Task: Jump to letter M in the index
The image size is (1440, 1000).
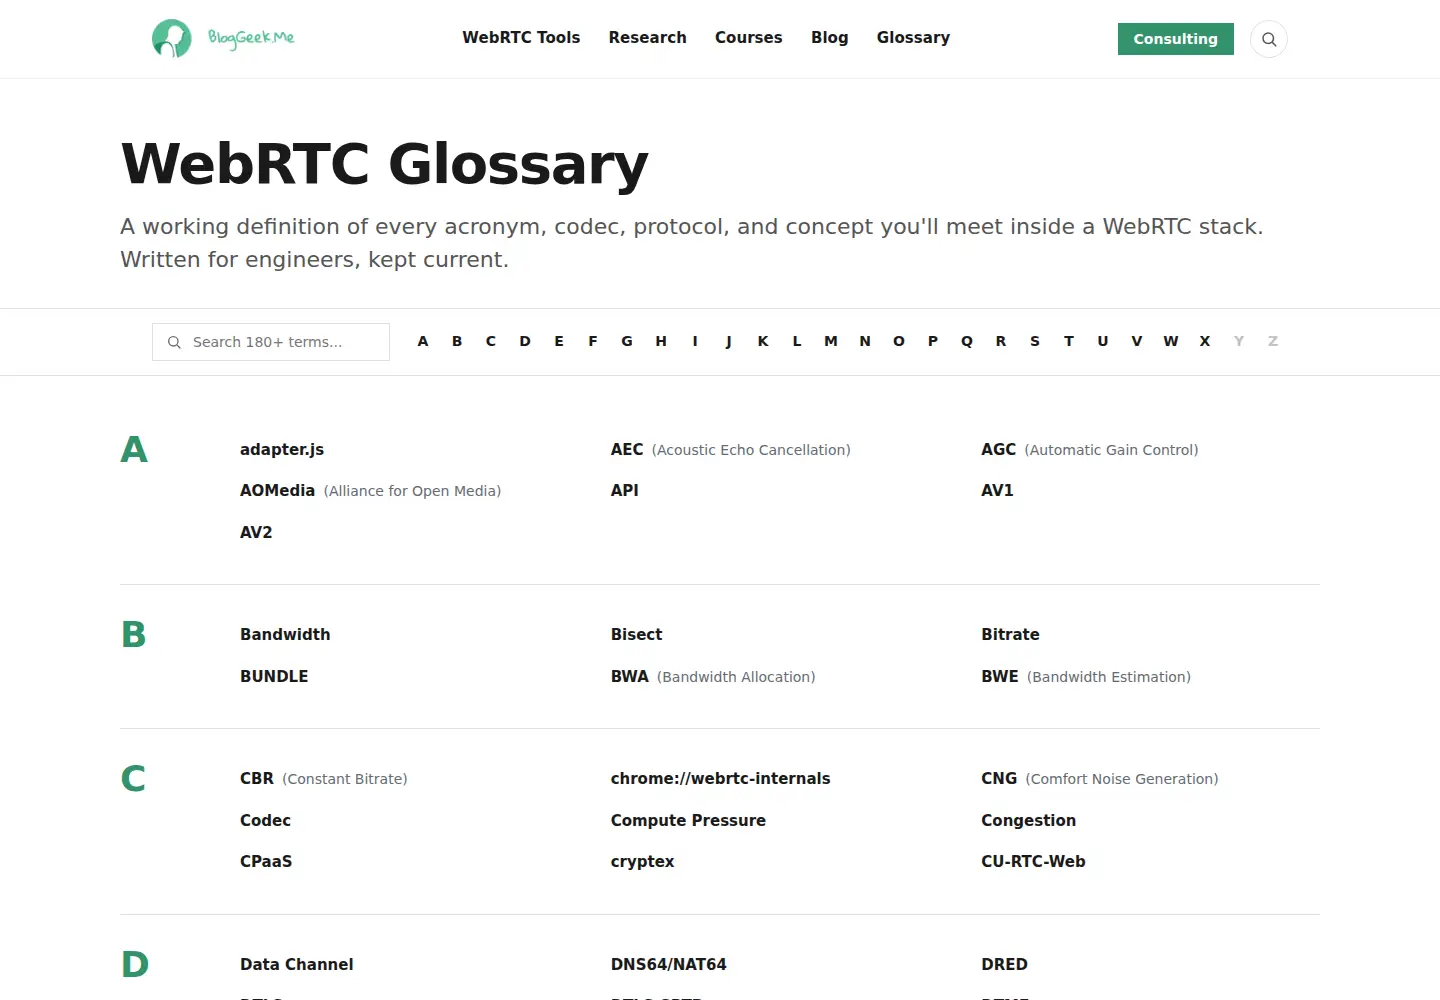Action: tap(831, 341)
